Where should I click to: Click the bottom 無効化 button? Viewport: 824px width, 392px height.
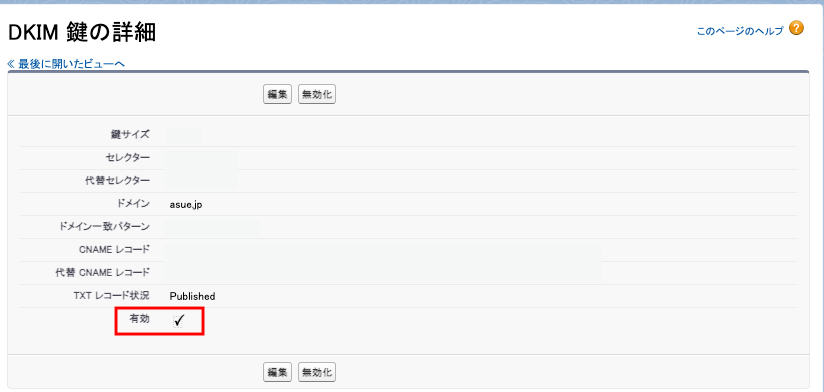pos(317,373)
